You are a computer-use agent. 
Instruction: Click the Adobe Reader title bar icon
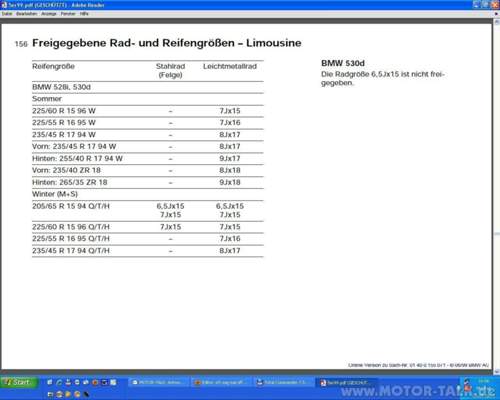click(4, 5)
